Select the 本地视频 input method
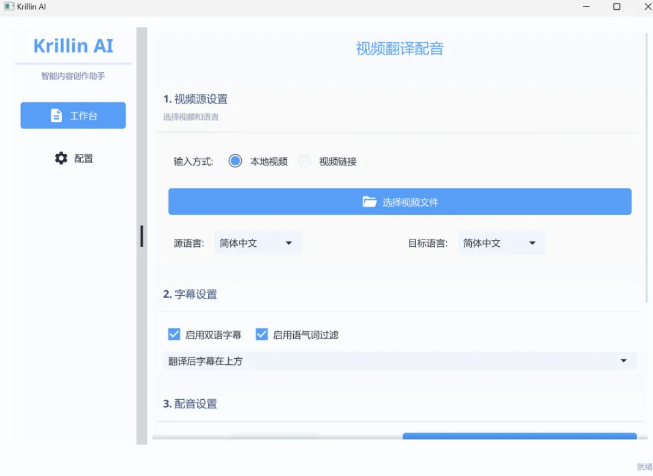Screen dimensions: 653x476 pos(236,161)
